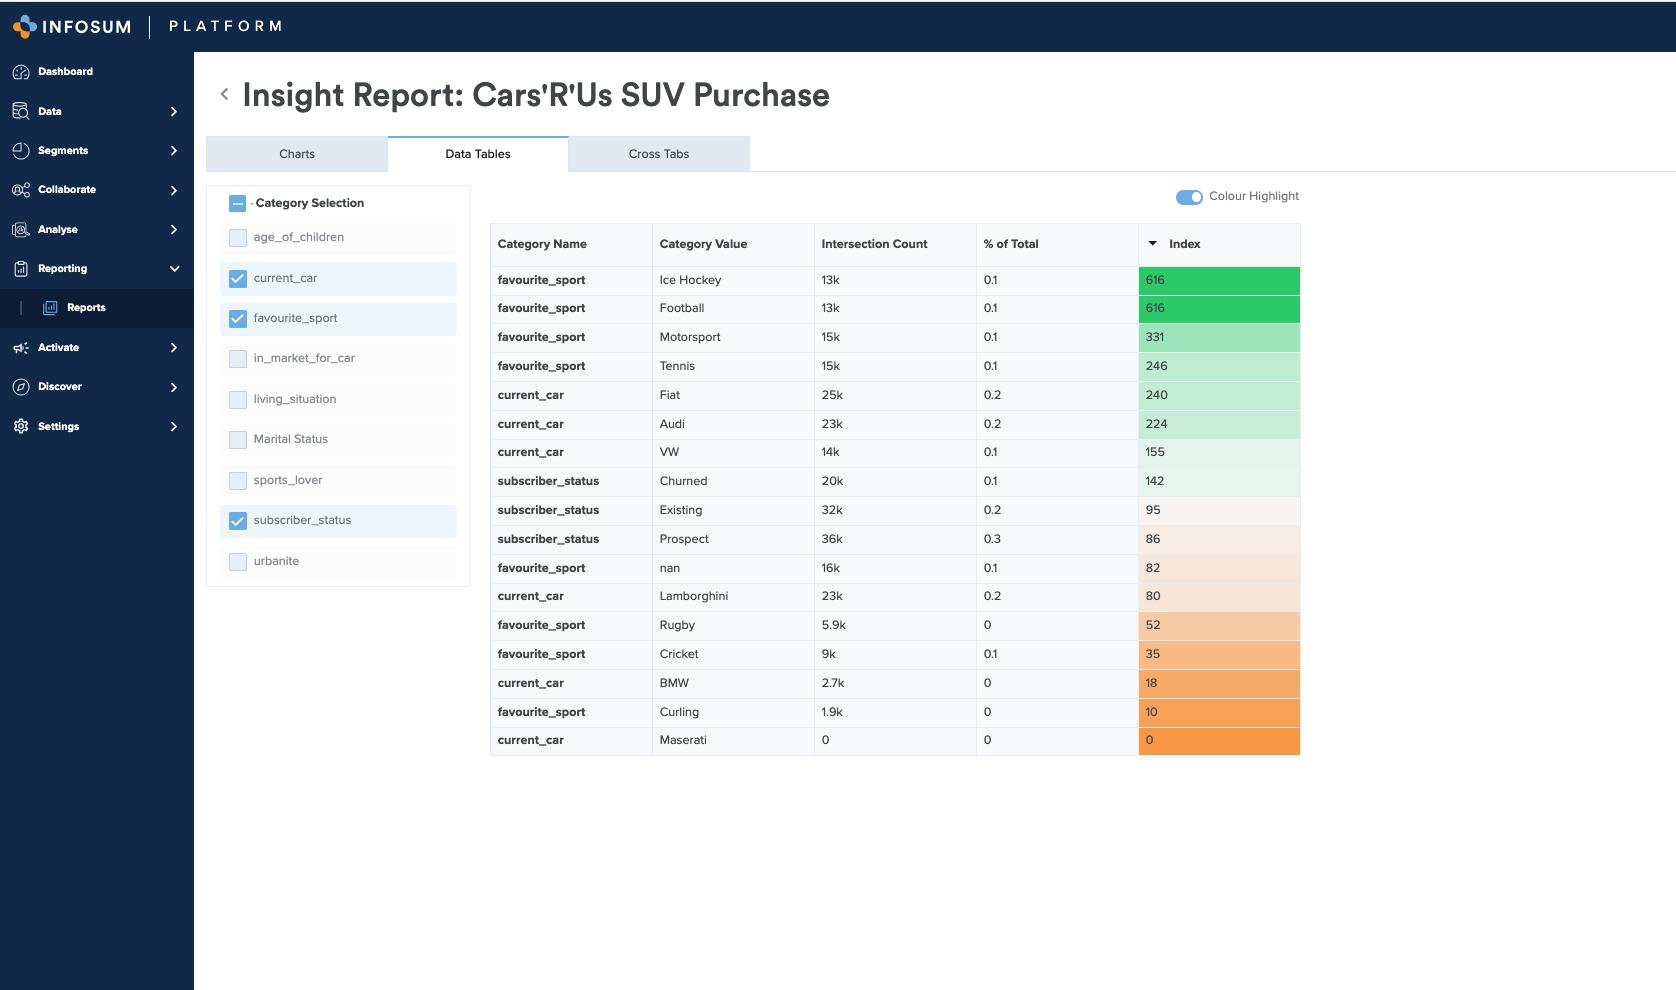Expand the Data menu chevron
This screenshot has width=1676, height=990.
click(174, 112)
